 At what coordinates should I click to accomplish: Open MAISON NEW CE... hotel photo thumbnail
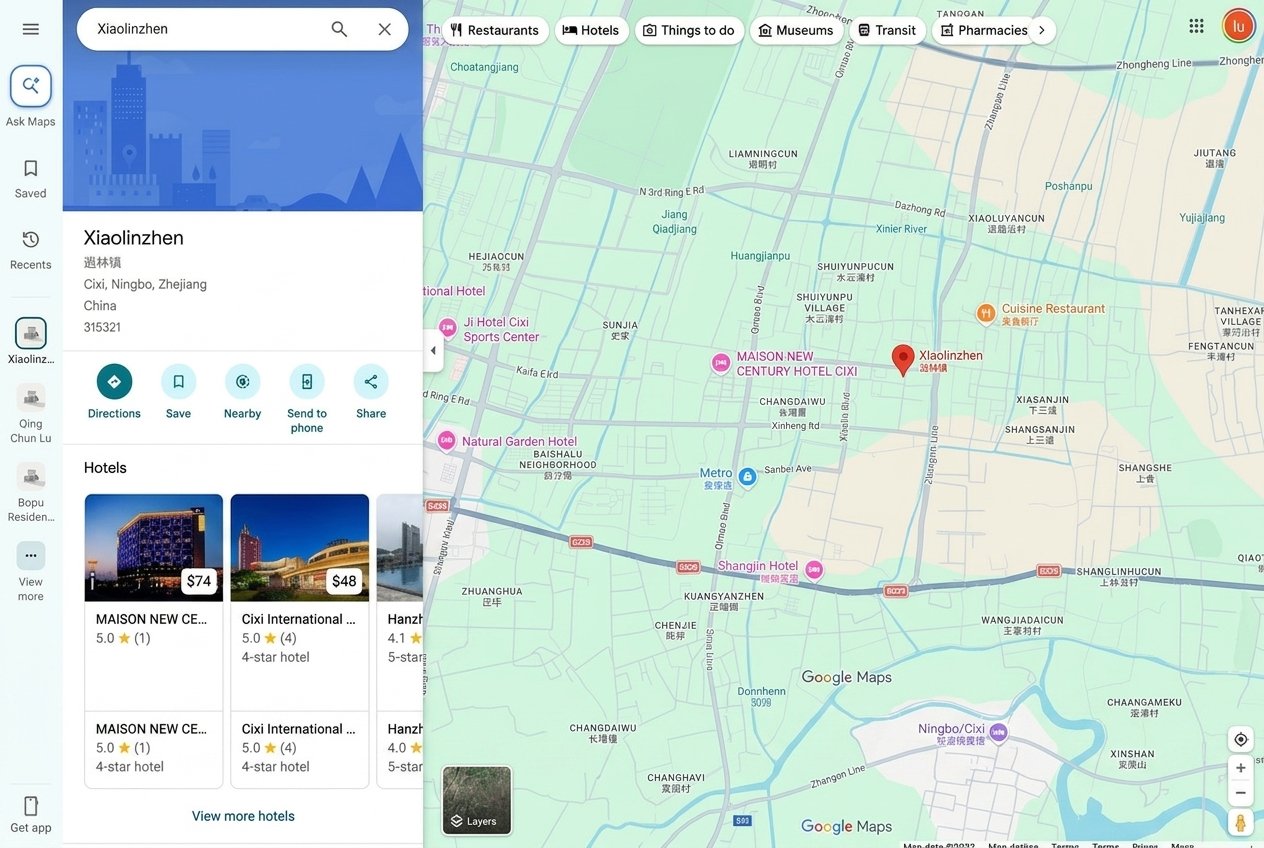click(x=153, y=548)
